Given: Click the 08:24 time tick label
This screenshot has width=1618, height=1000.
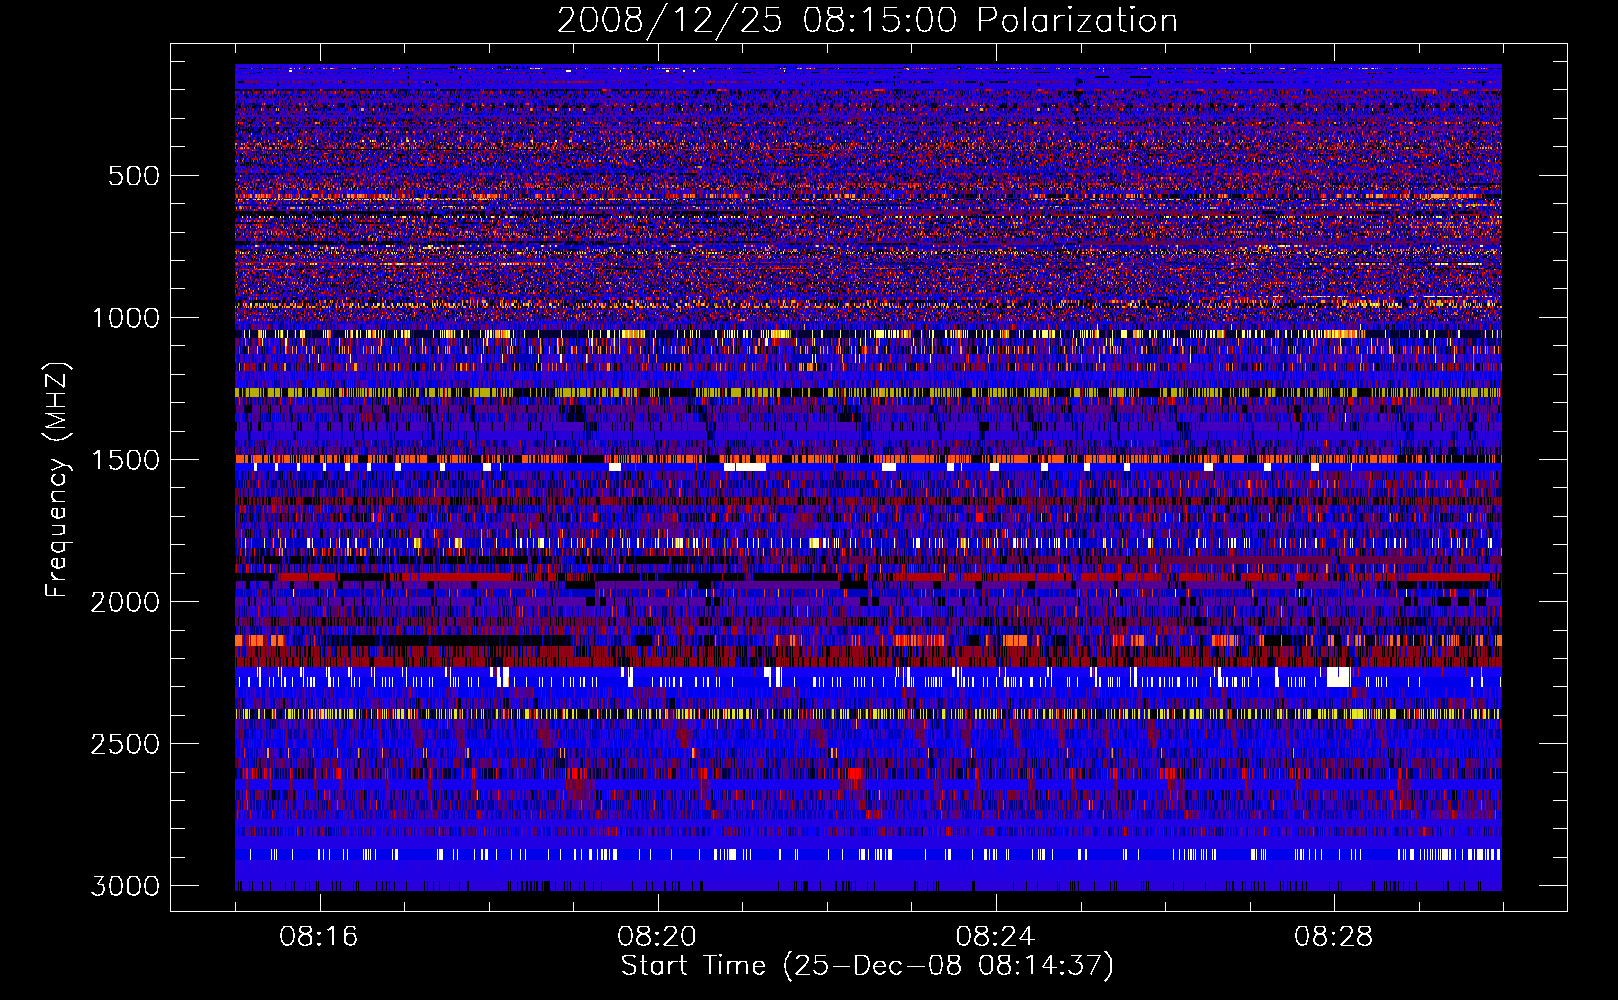Looking at the screenshot, I should coord(995,937).
